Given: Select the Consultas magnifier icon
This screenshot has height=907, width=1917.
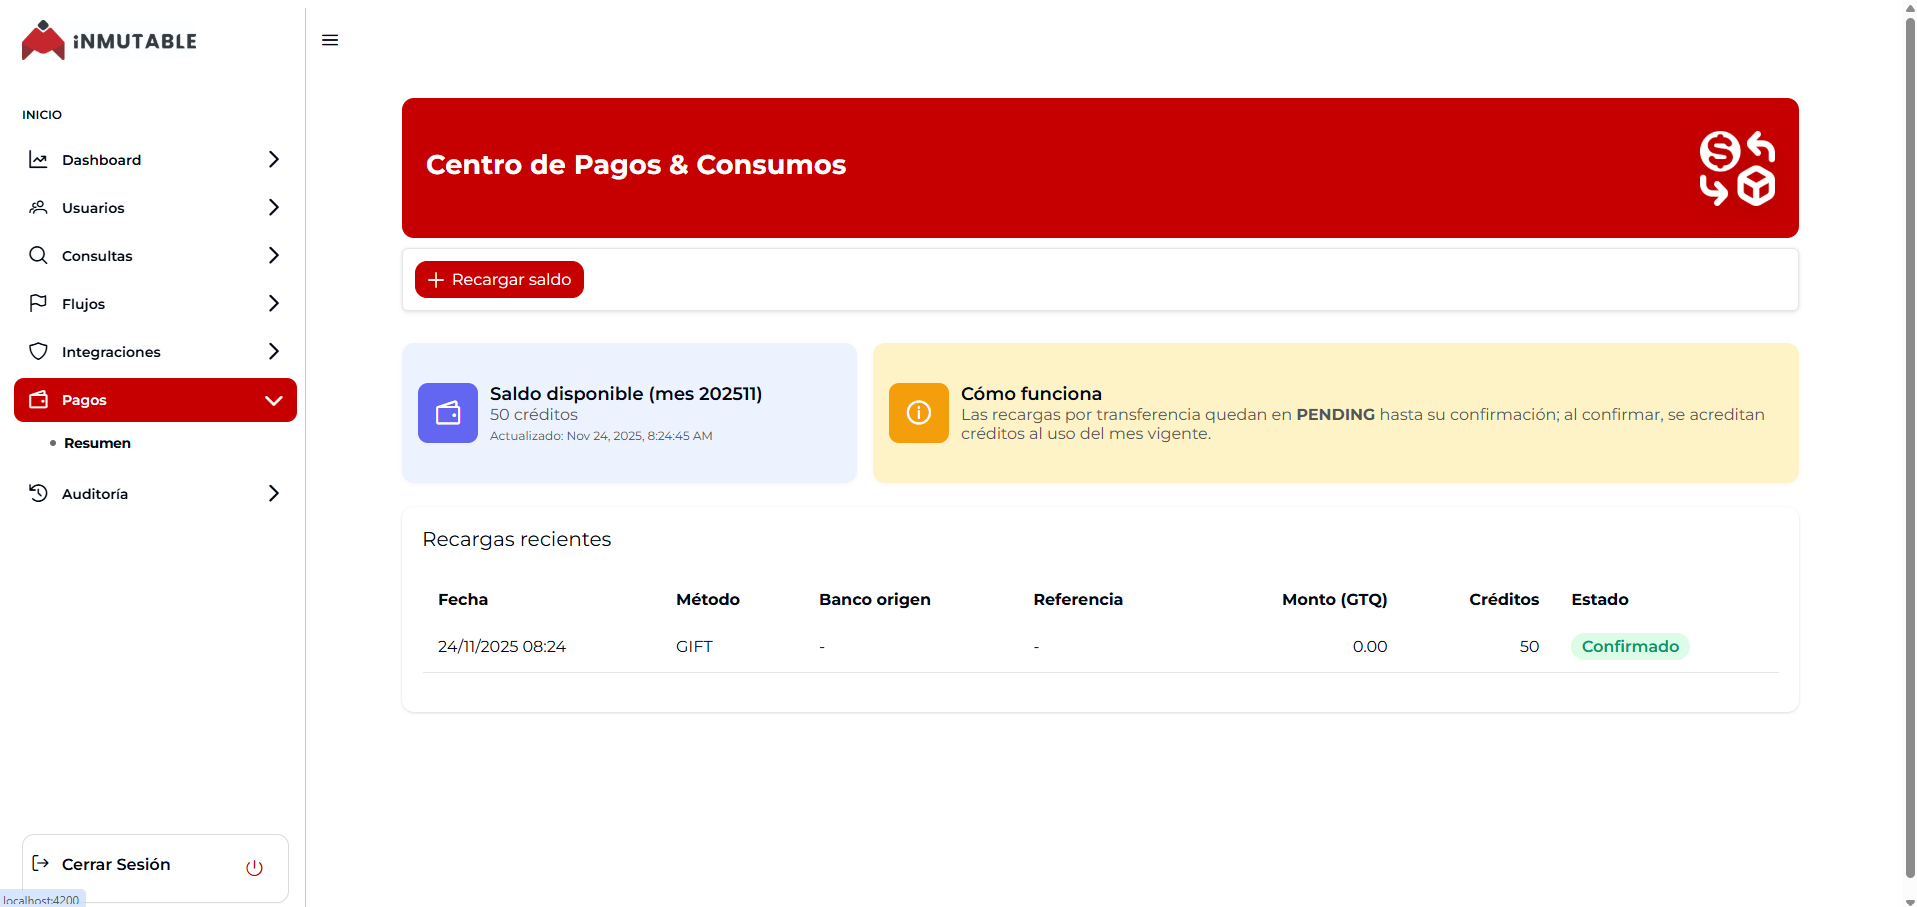Looking at the screenshot, I should 38,255.
